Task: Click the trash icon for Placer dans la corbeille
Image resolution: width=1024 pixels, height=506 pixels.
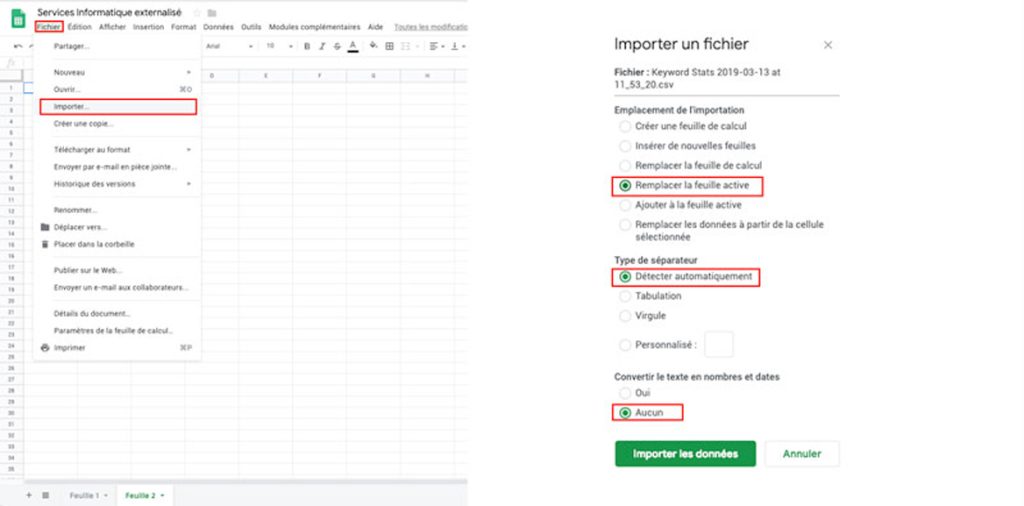Action: tap(45, 244)
